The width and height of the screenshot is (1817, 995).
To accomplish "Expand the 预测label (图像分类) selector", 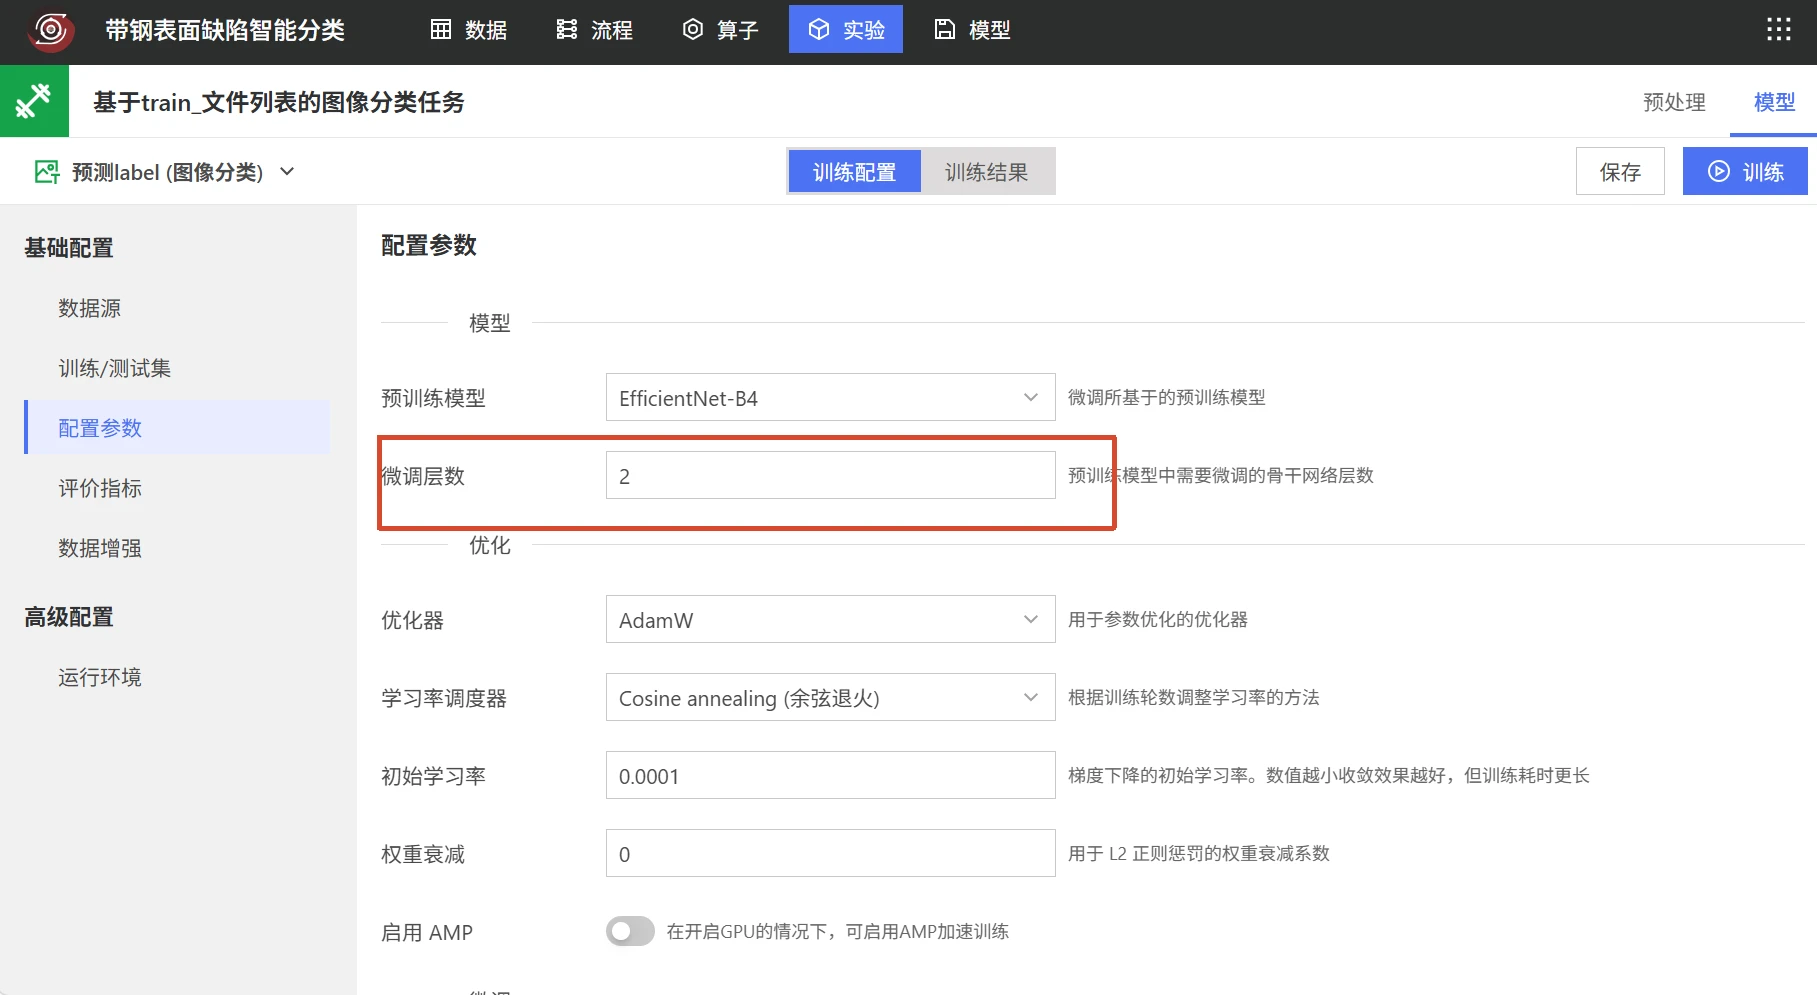I will click(167, 172).
